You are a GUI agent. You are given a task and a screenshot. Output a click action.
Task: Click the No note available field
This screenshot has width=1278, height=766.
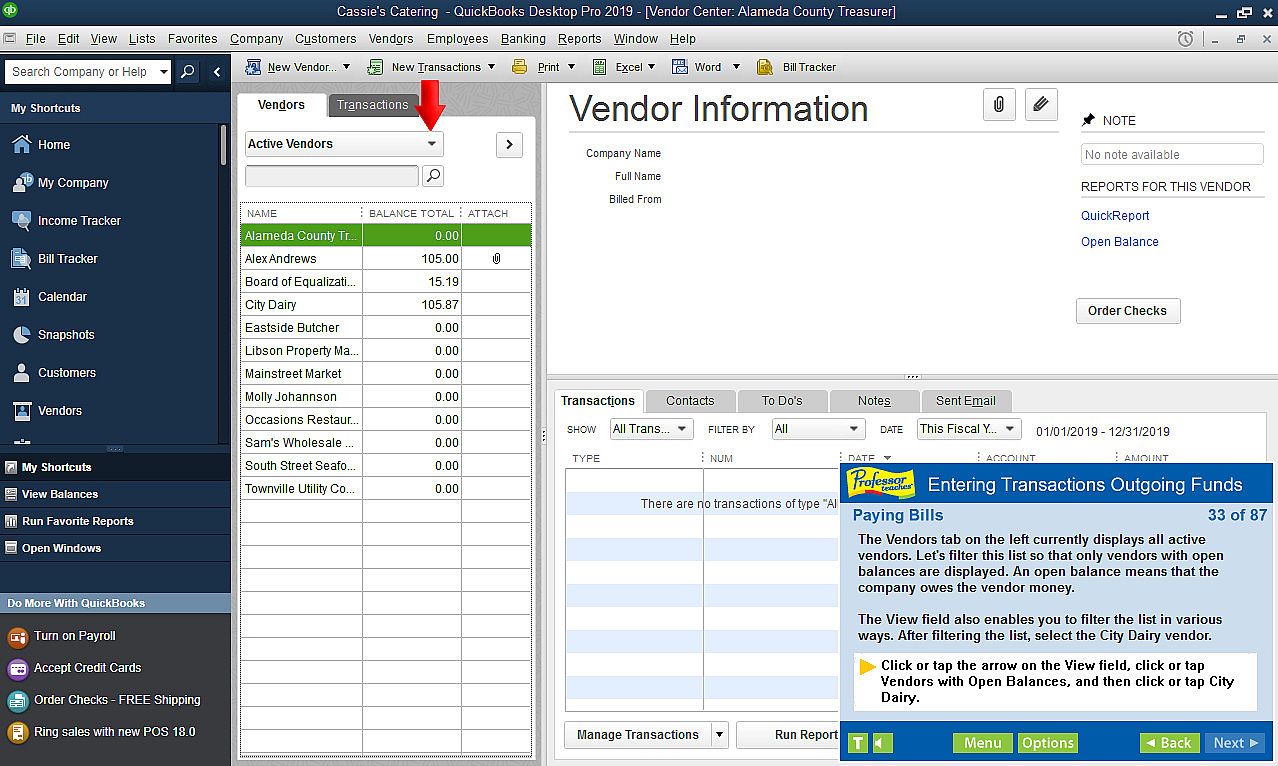(x=1172, y=155)
